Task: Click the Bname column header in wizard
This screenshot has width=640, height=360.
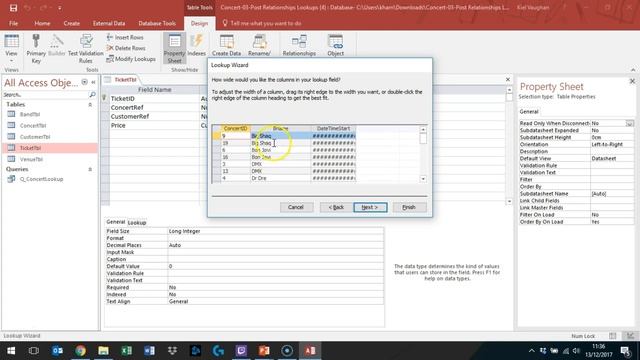Action: (280, 129)
